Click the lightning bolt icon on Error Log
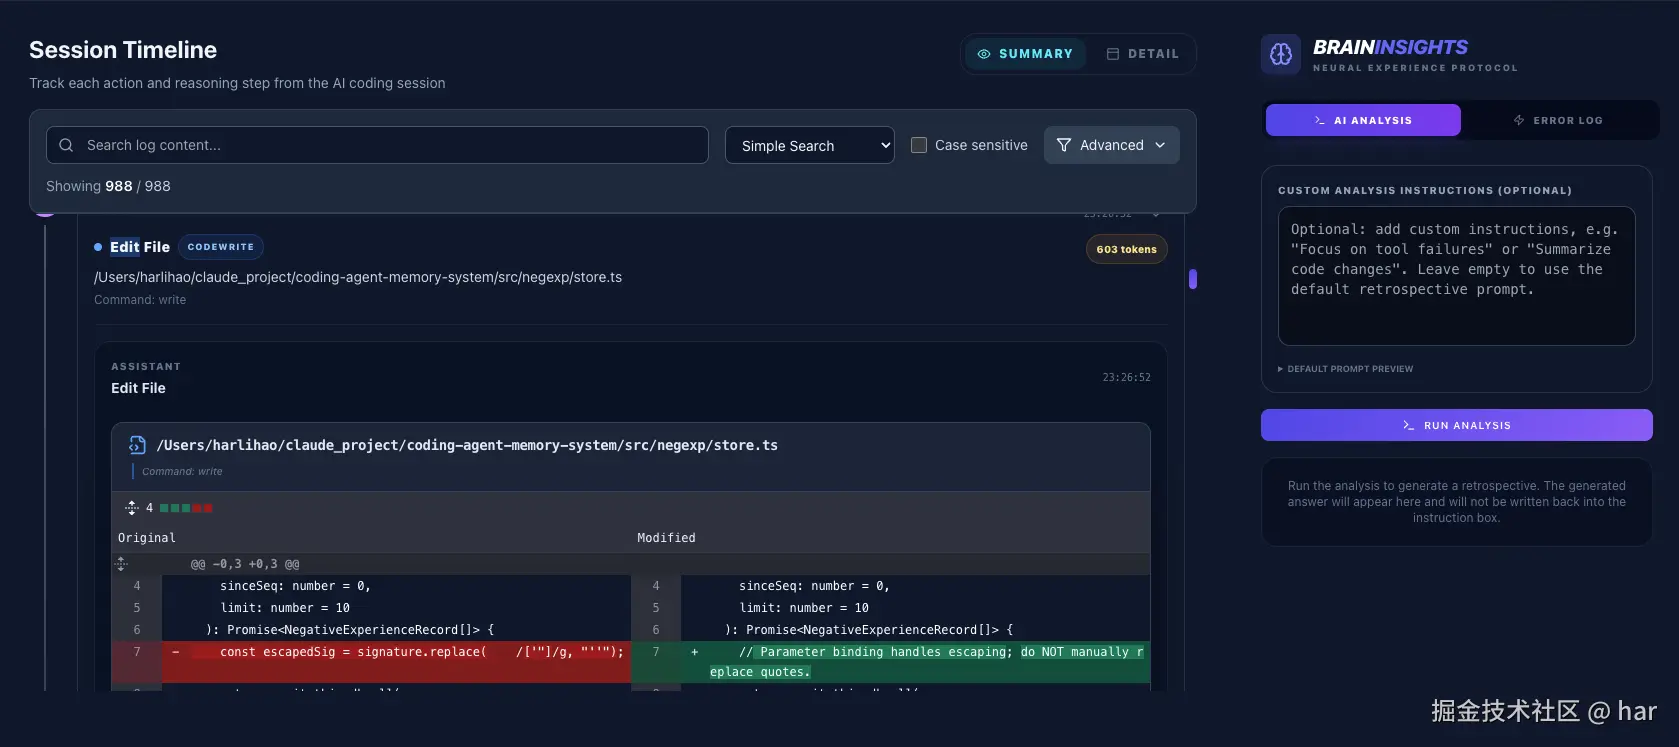Screen dimensions: 1679x747 pos(1519,120)
